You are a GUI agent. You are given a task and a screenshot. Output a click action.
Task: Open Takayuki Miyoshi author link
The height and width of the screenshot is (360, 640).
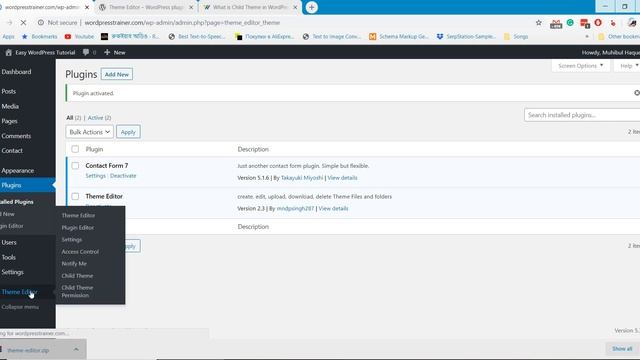(302, 178)
